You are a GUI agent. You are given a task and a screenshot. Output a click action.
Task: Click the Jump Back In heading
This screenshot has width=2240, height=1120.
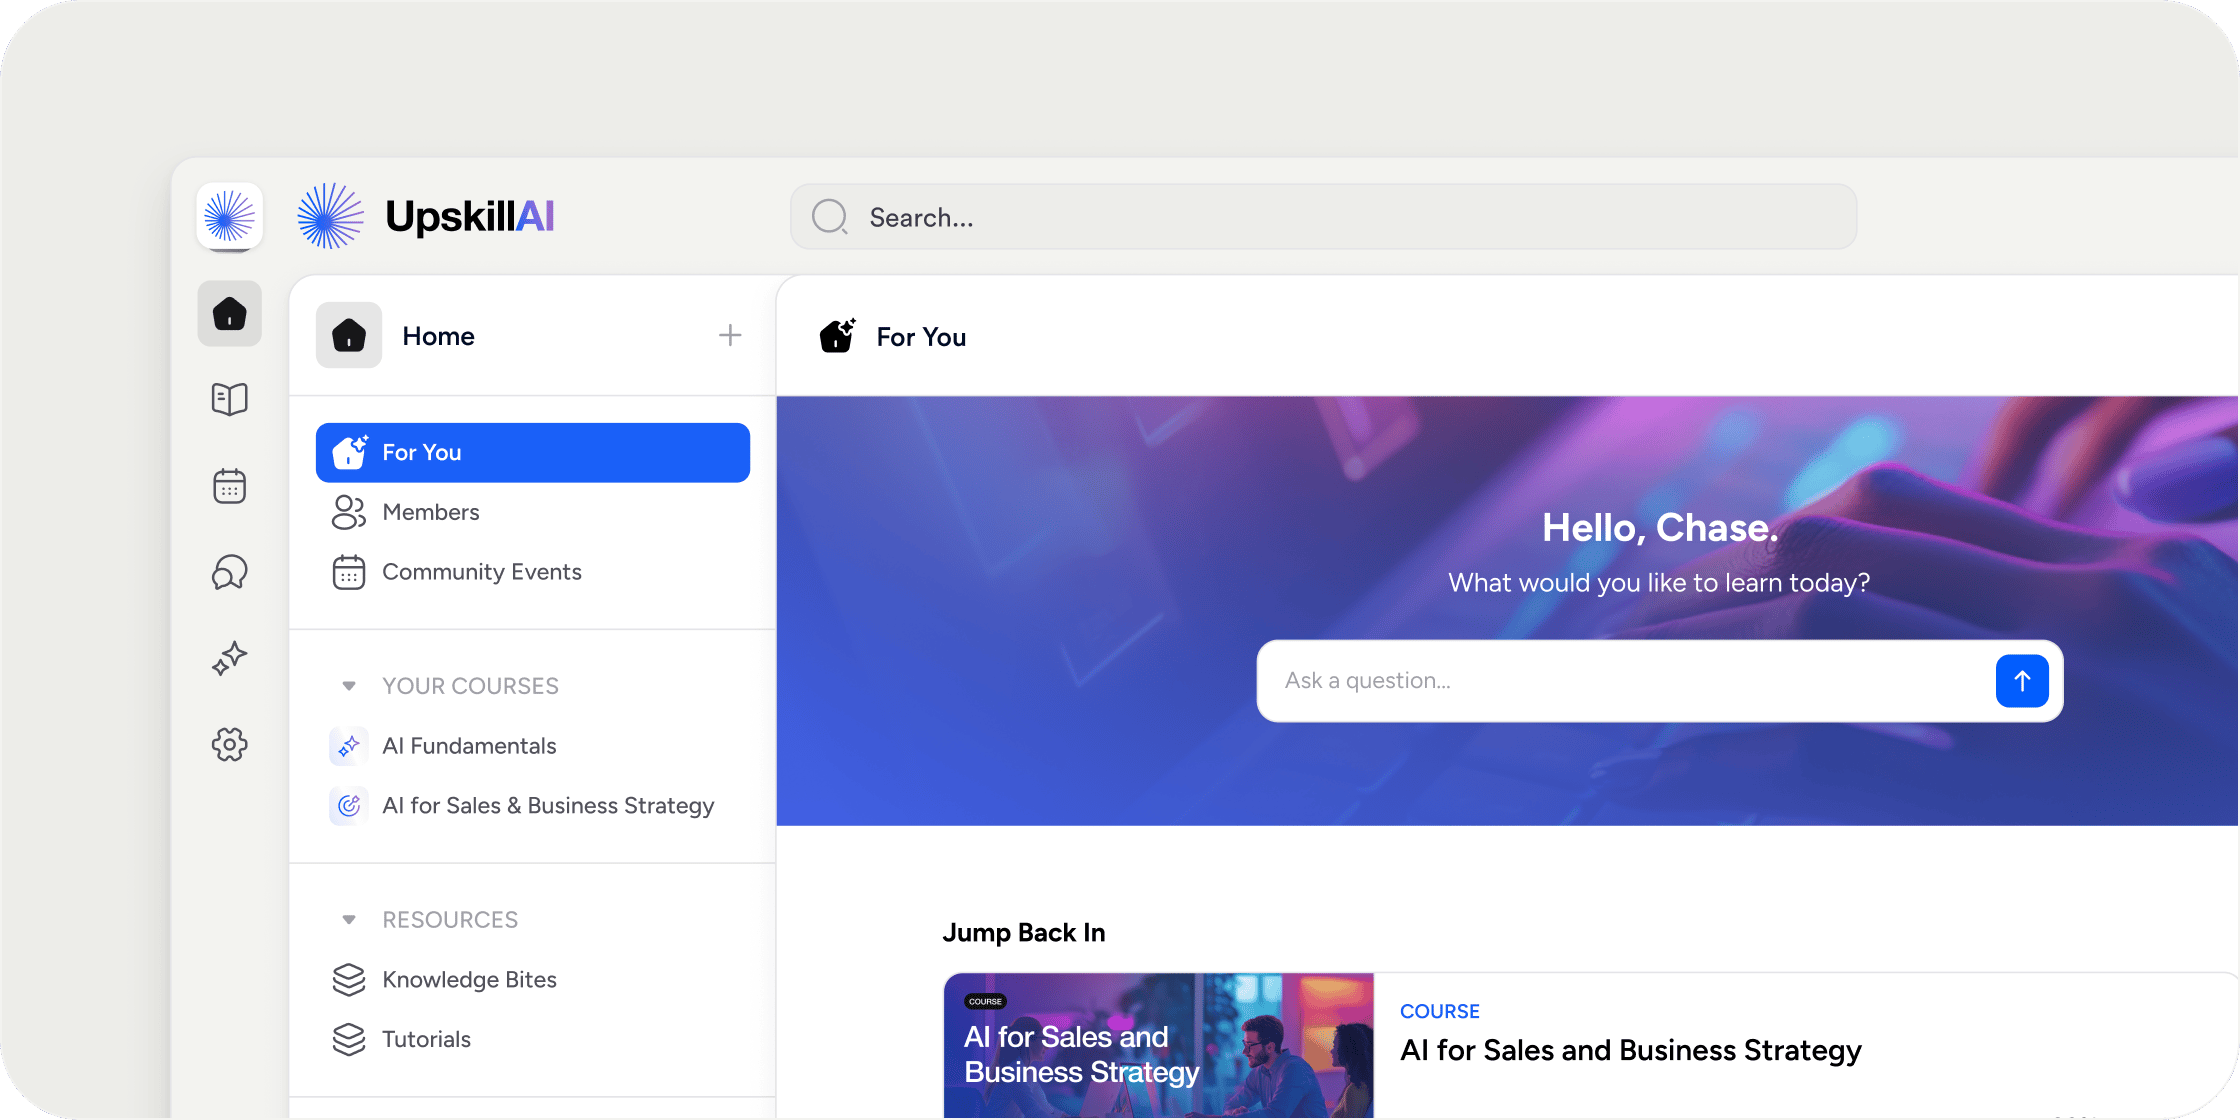coord(1024,933)
